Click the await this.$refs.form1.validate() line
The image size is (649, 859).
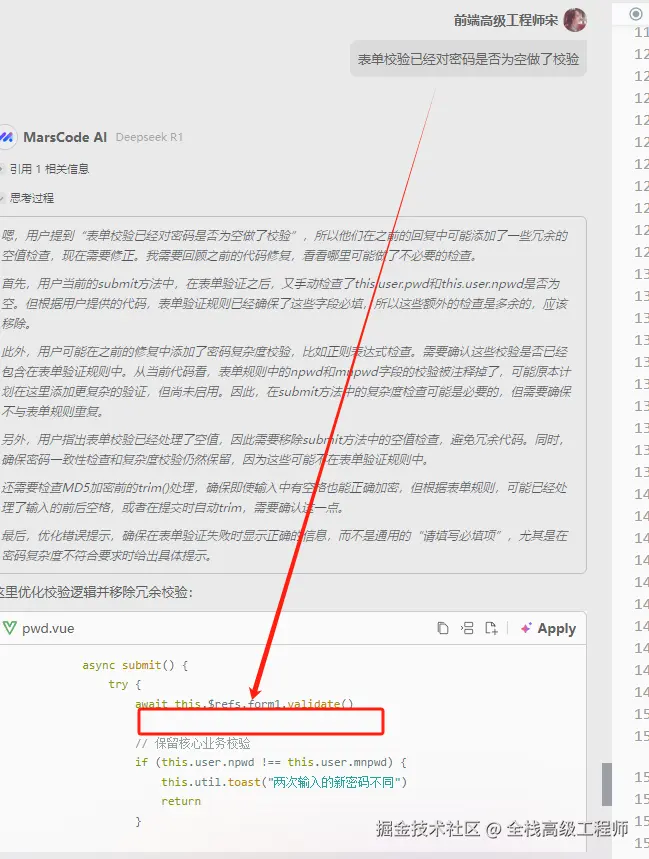coord(244,703)
